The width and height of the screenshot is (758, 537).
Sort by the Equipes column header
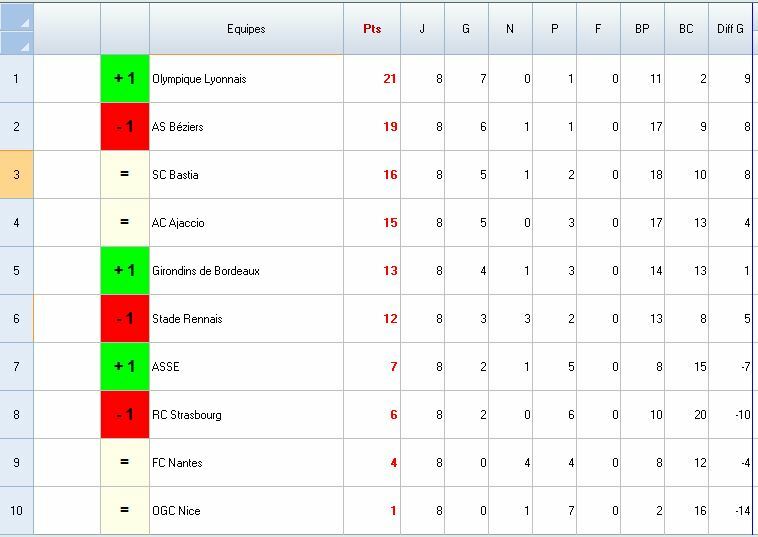click(246, 29)
